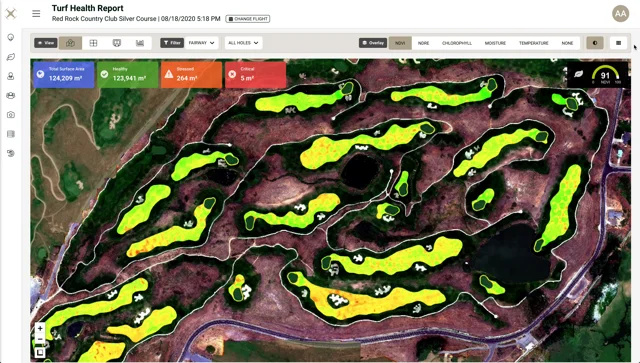The image size is (640, 363).
Task: Click the AA user avatar
Action: coord(620,13)
